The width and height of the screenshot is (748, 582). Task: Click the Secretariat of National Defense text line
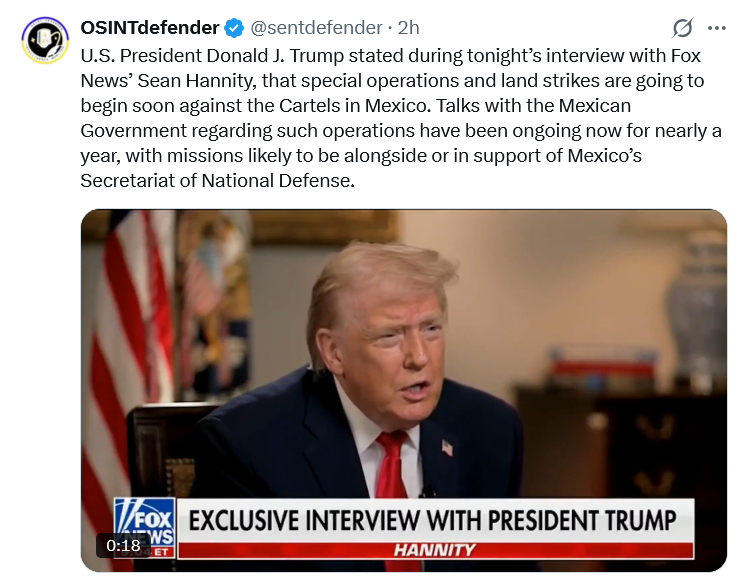218,181
